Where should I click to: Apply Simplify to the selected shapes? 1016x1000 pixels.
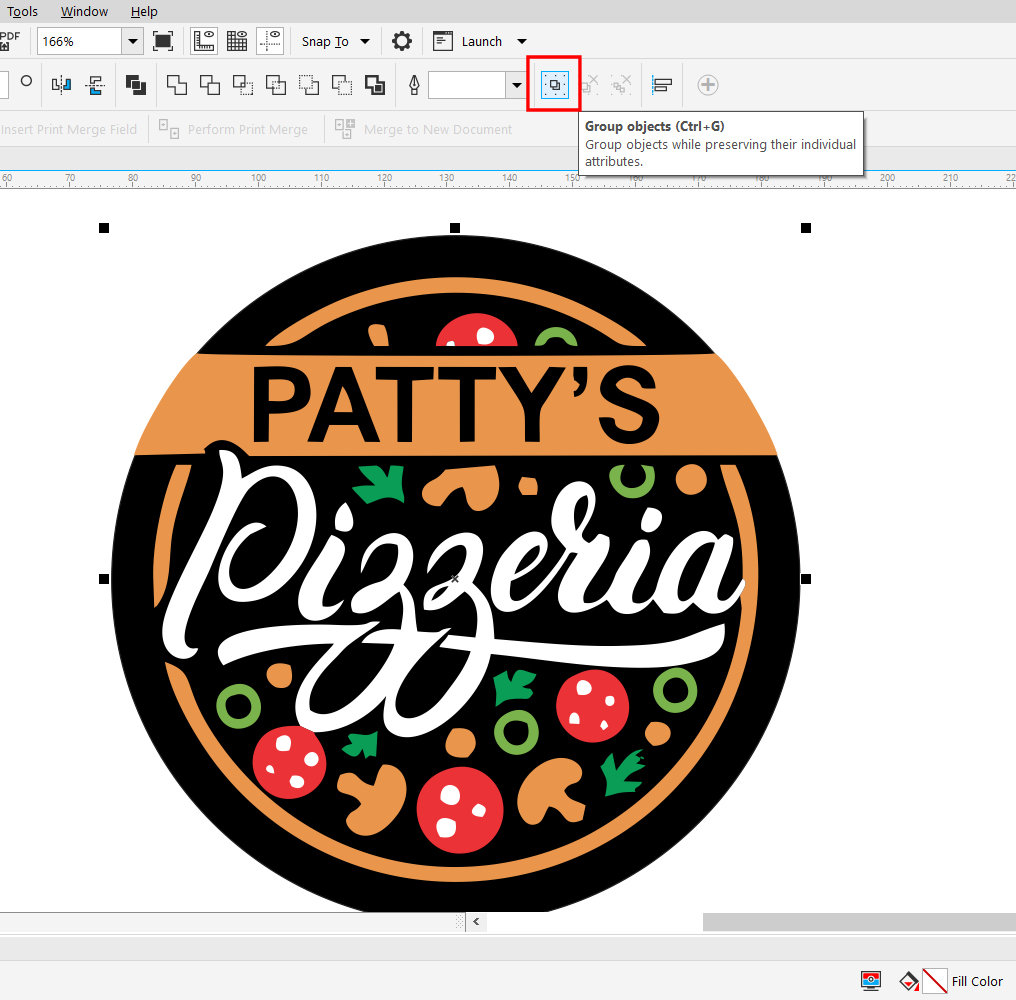pos(275,85)
